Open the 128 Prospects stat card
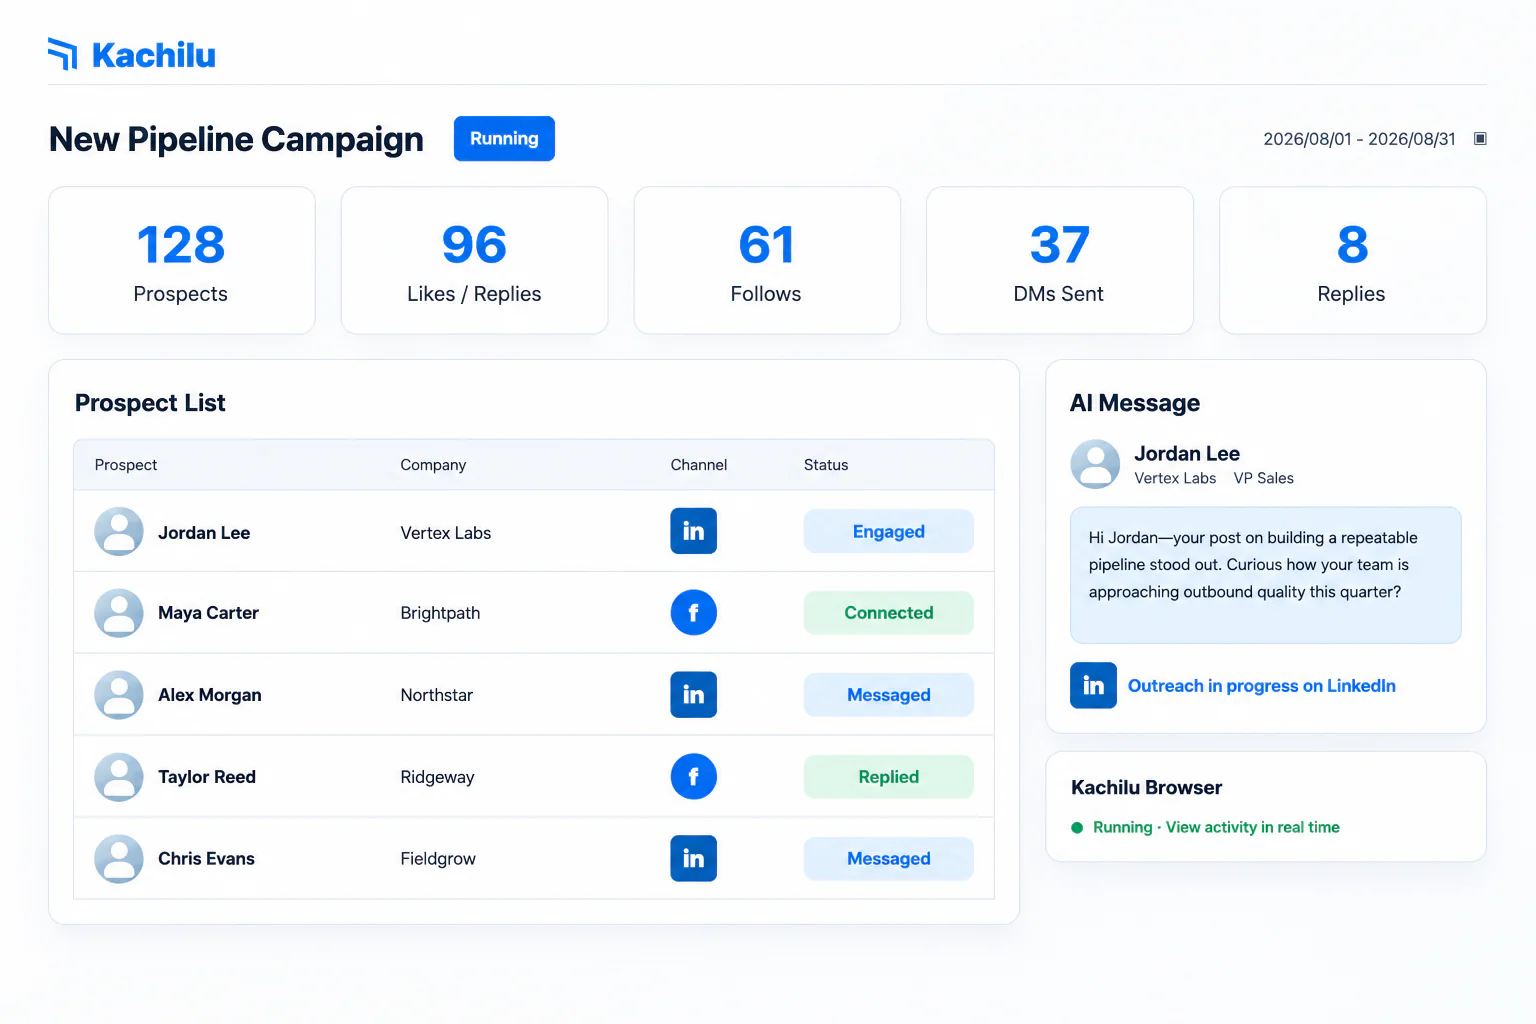This screenshot has height=1024, width=1536. (182, 260)
